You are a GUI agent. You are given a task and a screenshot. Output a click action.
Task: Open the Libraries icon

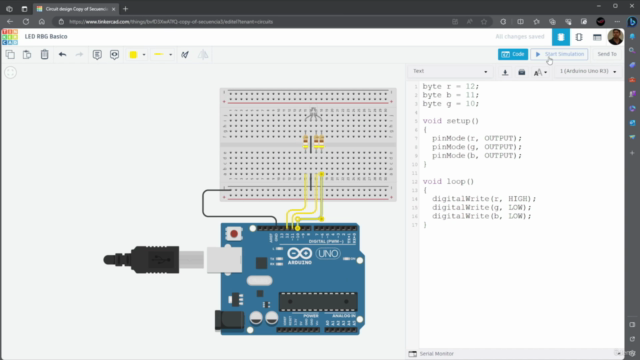[522, 72]
